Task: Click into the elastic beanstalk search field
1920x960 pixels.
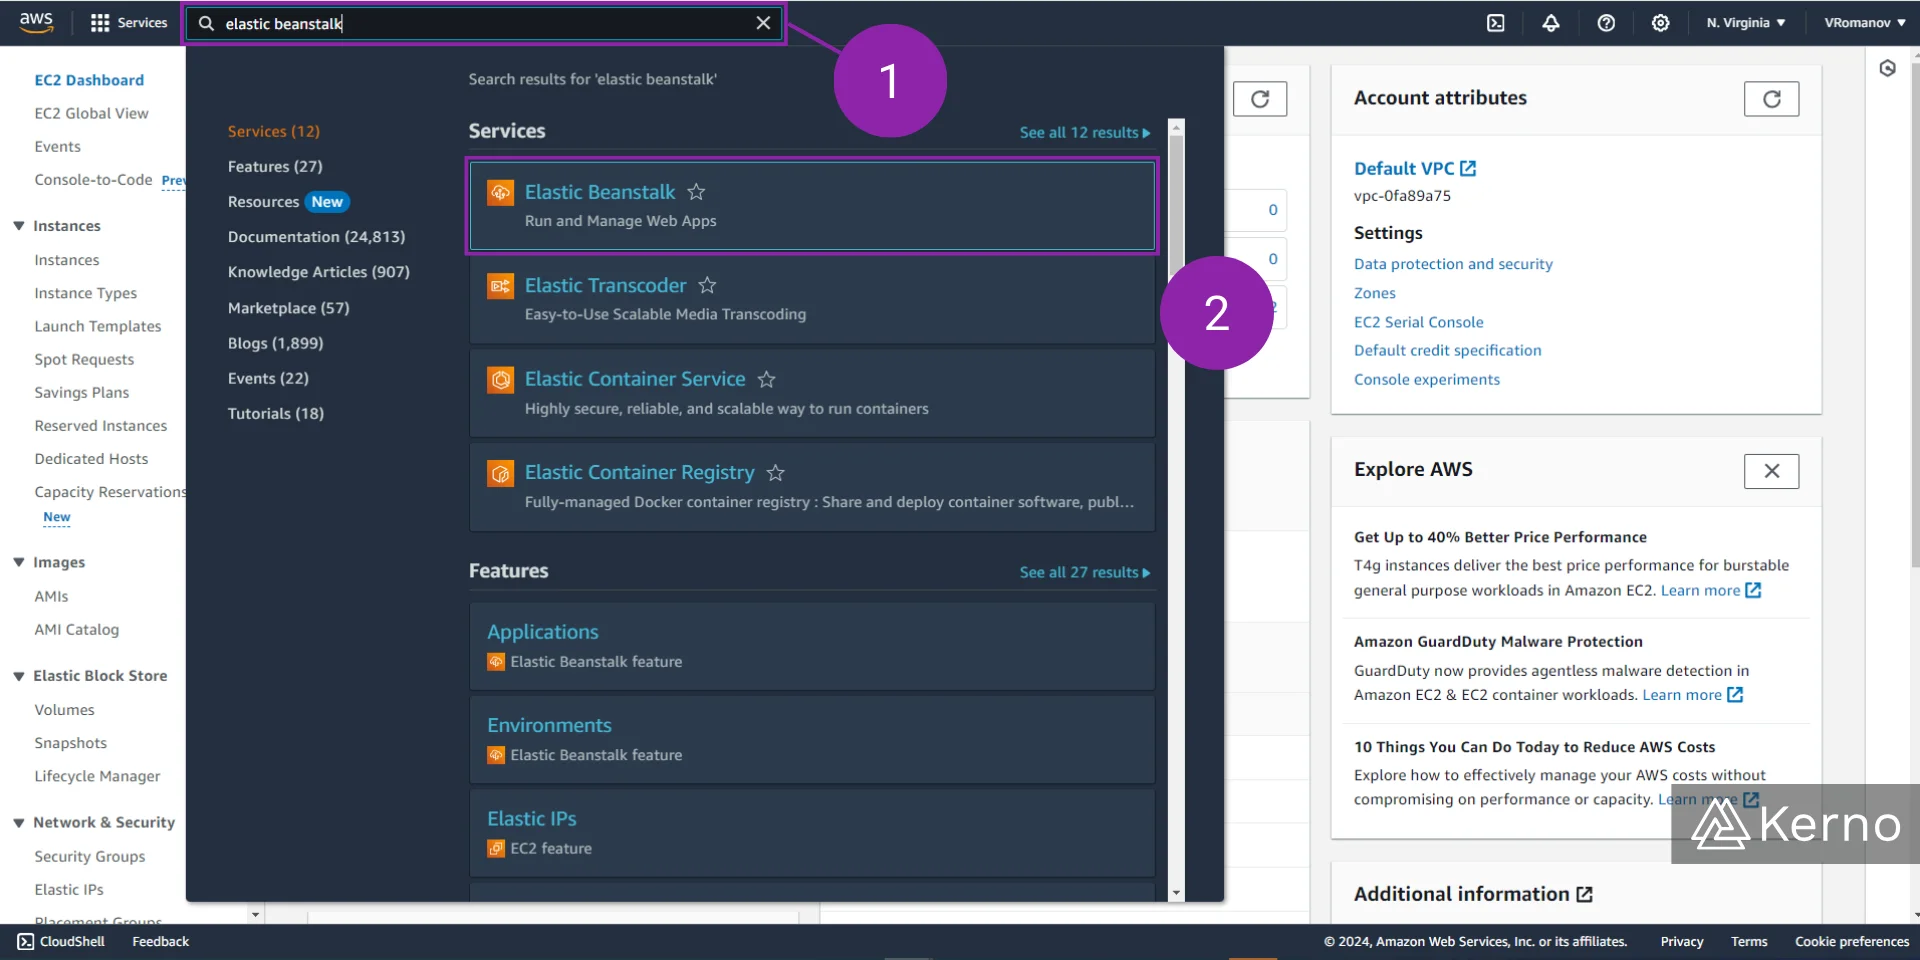Action: pyautogui.click(x=485, y=23)
